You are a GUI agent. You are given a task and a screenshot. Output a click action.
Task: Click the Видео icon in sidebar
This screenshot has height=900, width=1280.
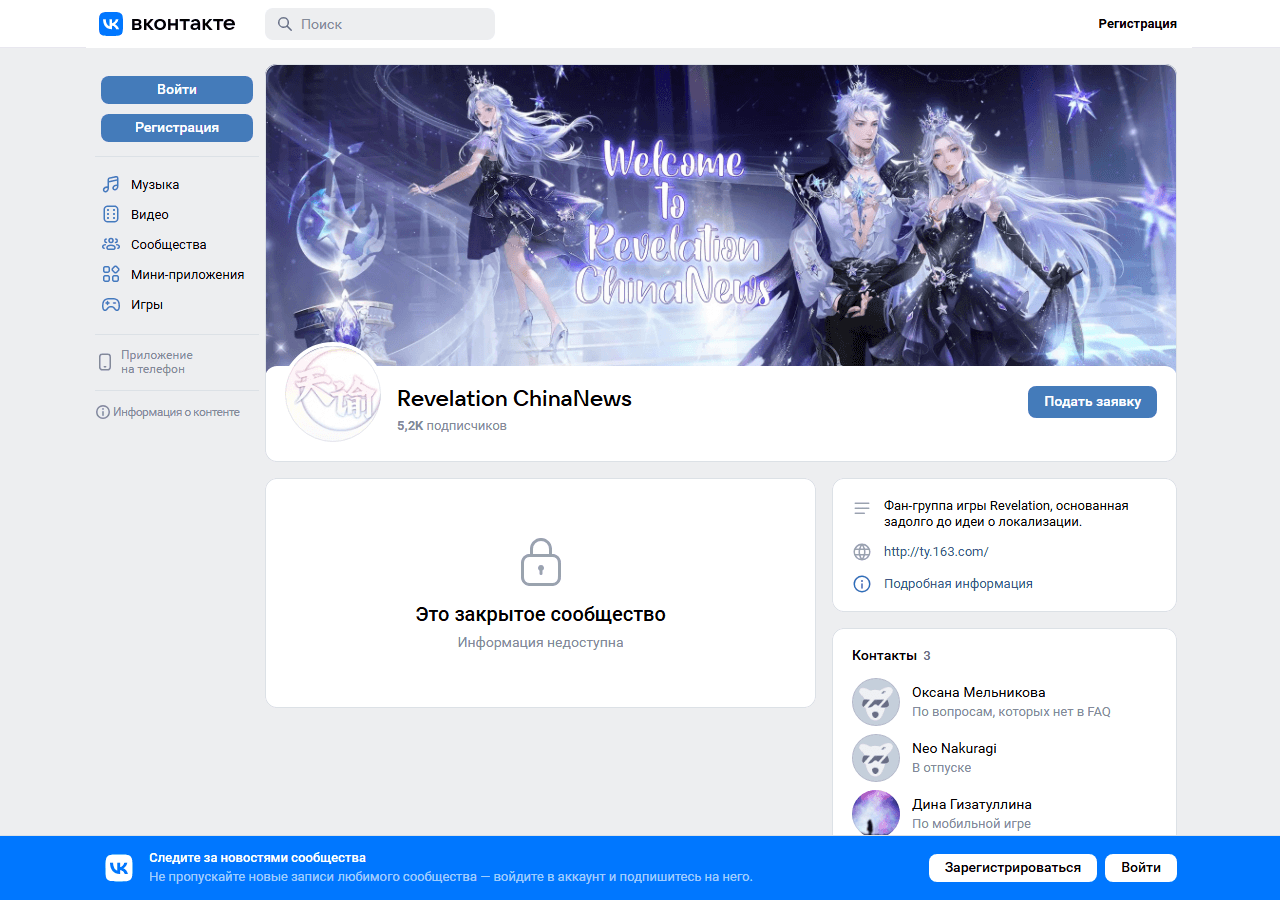111,215
